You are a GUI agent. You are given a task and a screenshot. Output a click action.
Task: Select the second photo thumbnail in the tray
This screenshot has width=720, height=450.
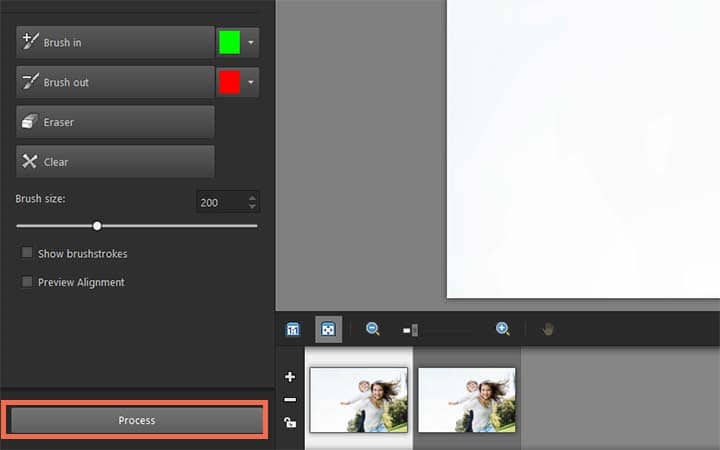click(x=467, y=400)
